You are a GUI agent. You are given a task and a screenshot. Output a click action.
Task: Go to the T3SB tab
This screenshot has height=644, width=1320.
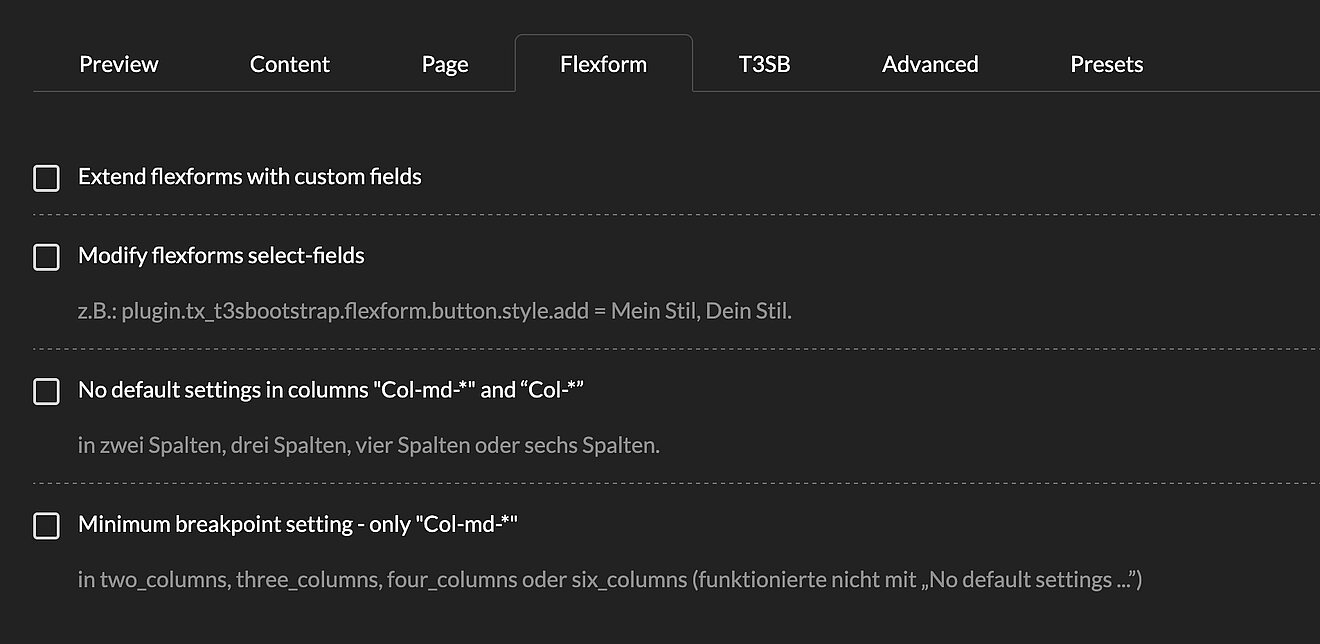(x=764, y=64)
